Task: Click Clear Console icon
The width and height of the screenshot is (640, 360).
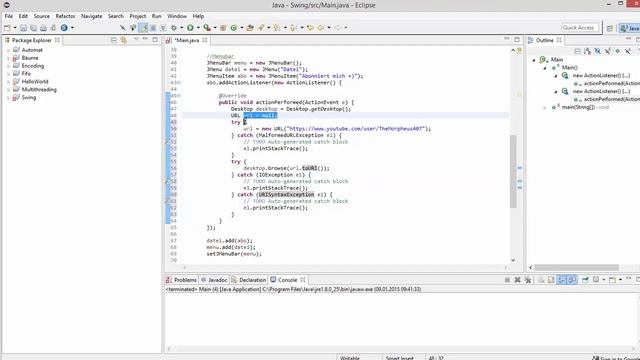Action: point(541,280)
